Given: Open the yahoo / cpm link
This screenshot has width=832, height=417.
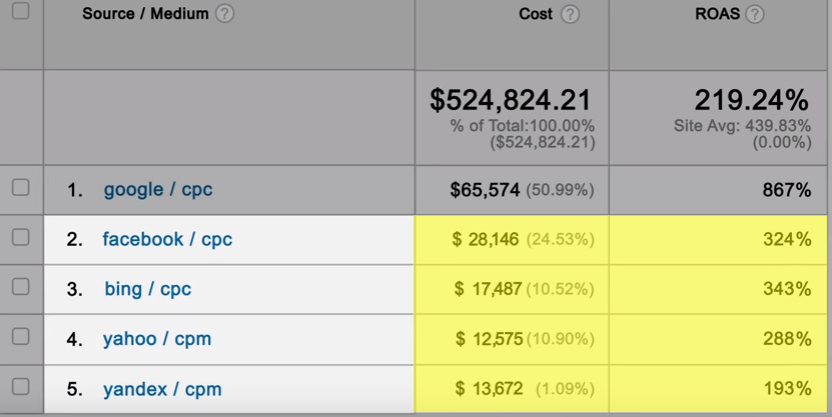Looking at the screenshot, I should [x=157, y=339].
